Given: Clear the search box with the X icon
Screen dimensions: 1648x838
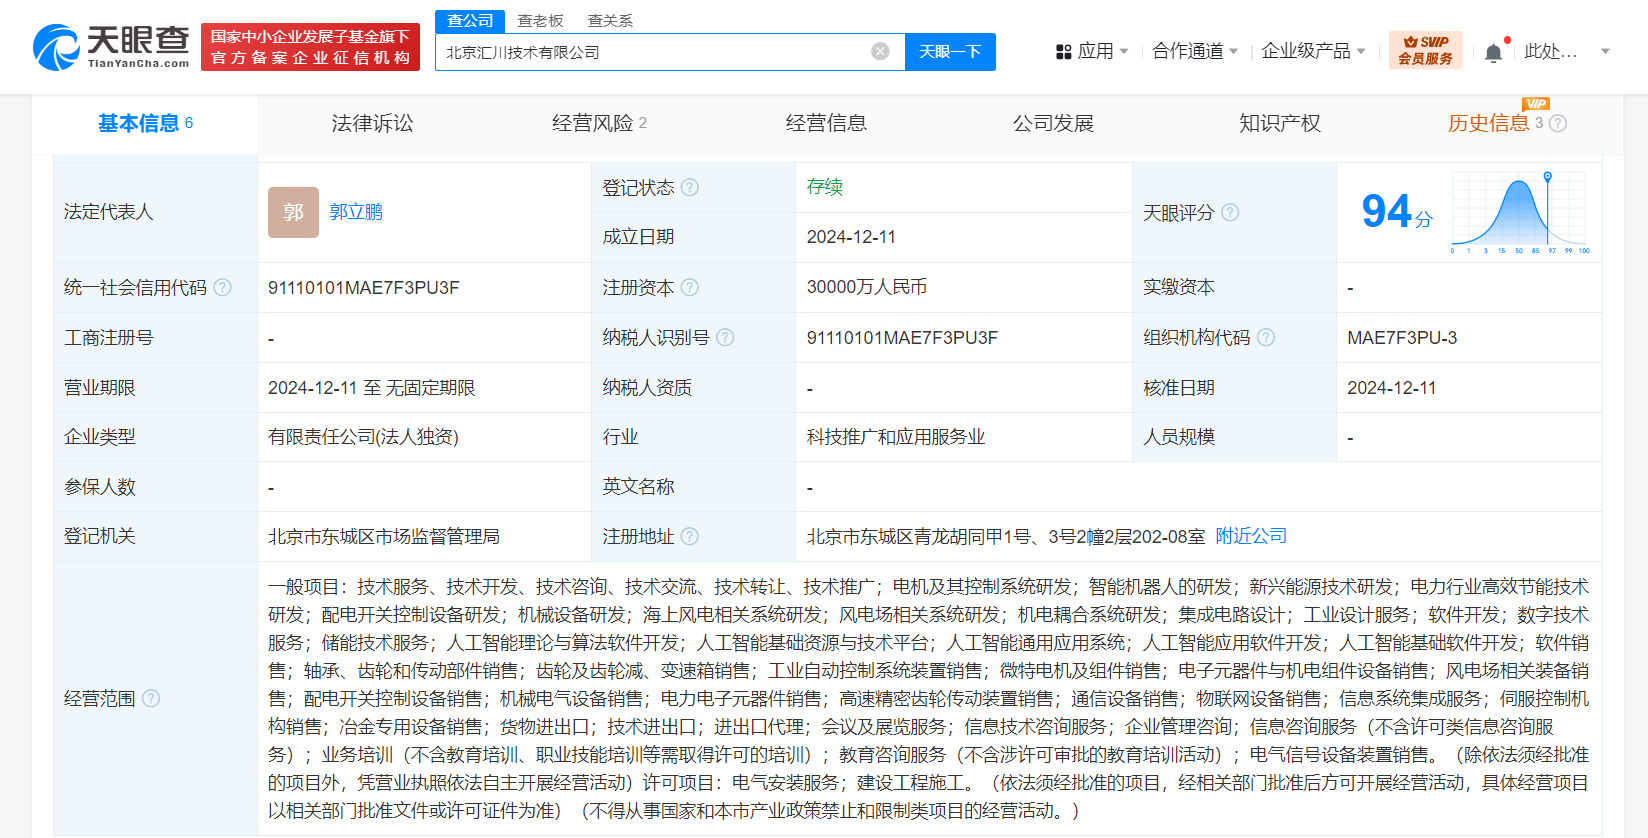Looking at the screenshot, I should point(880,52).
